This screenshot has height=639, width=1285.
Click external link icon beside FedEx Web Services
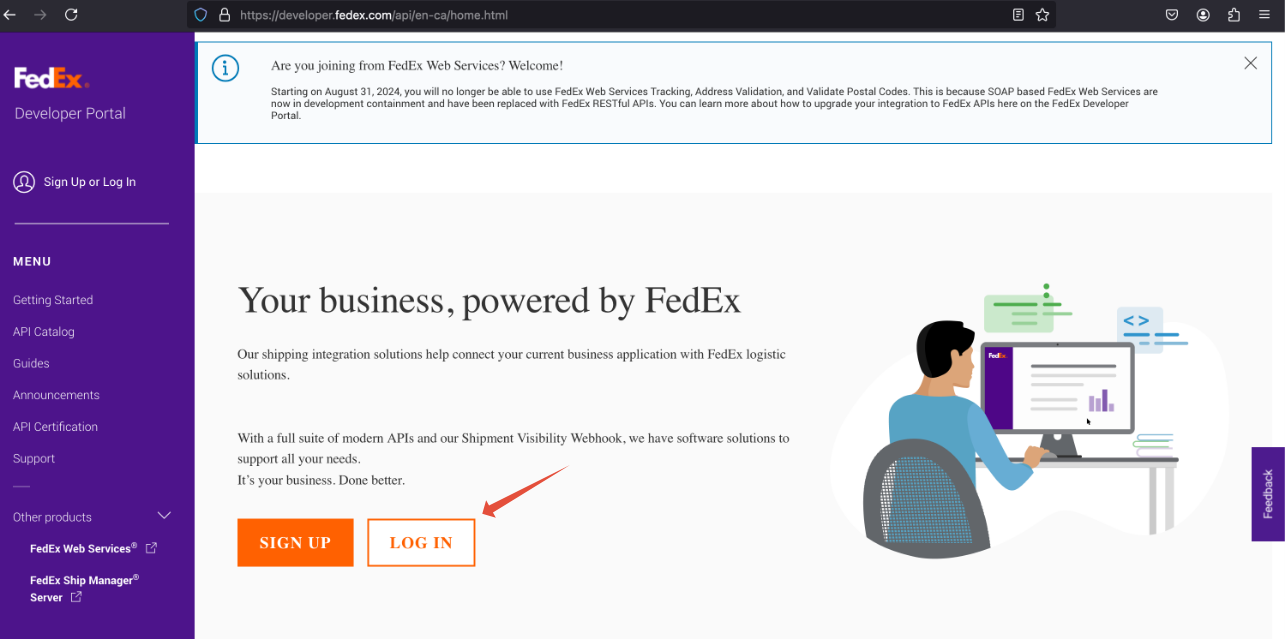[151, 548]
